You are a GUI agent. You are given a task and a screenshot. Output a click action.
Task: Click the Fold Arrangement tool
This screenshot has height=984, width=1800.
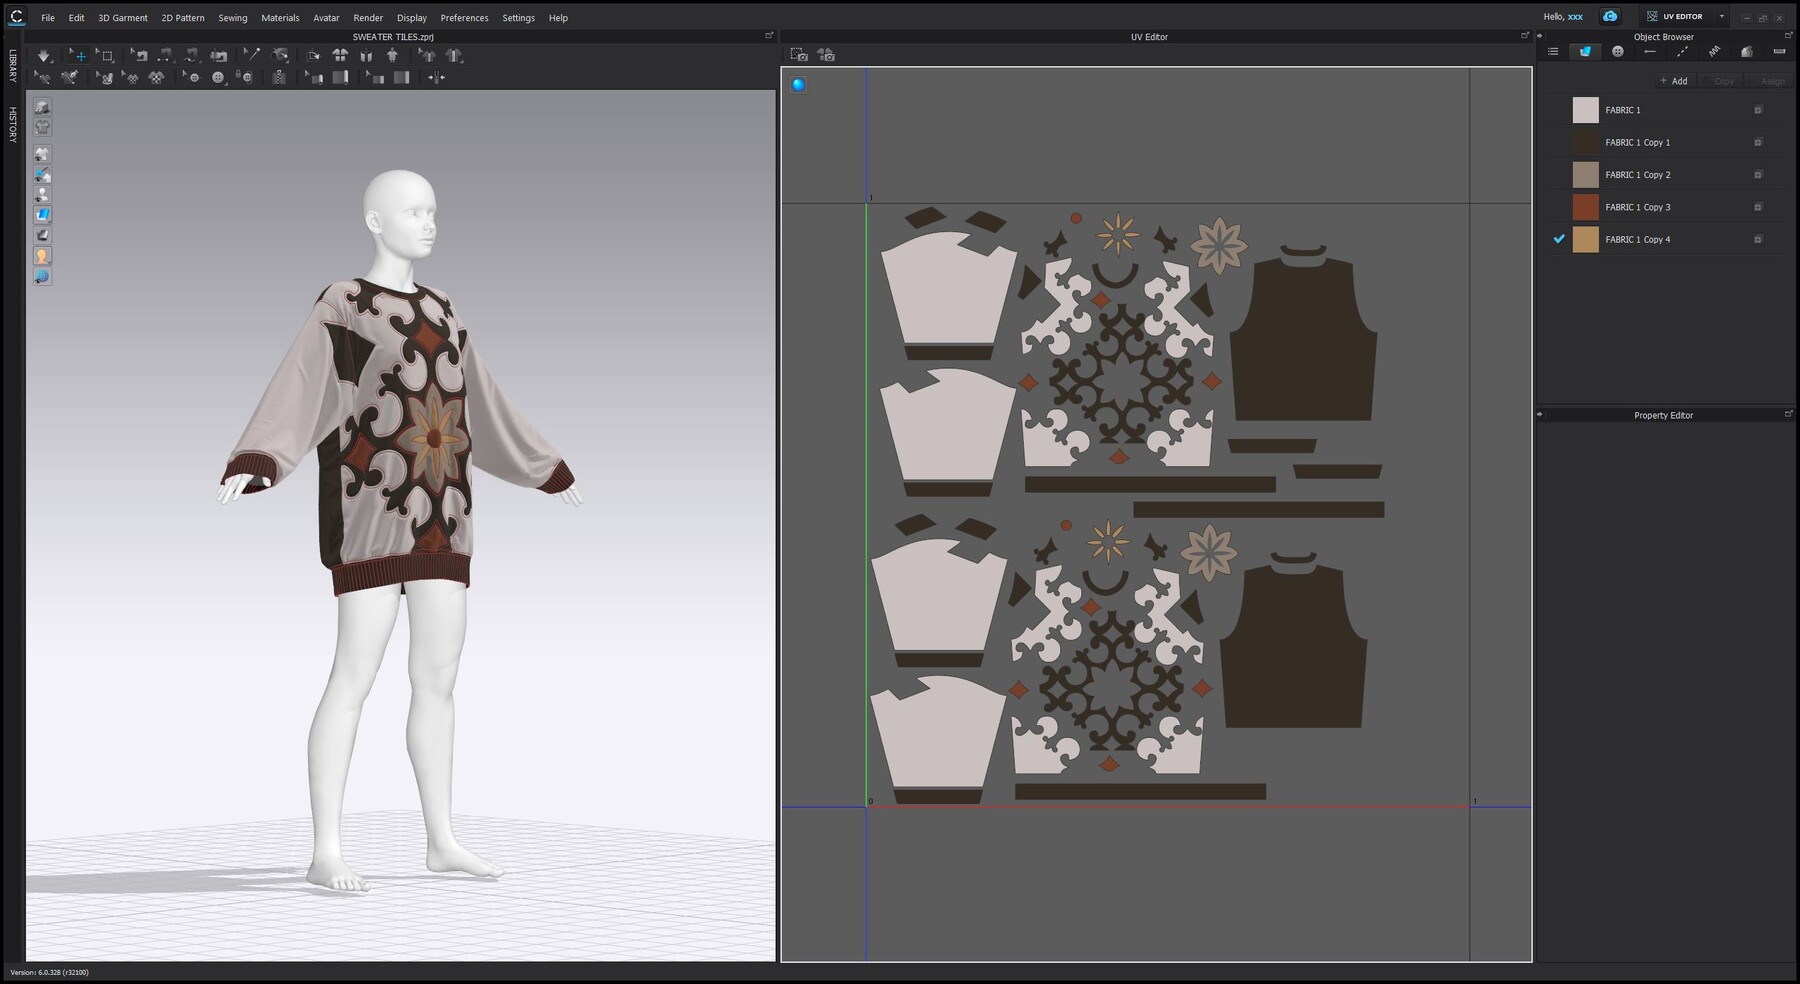(313, 56)
